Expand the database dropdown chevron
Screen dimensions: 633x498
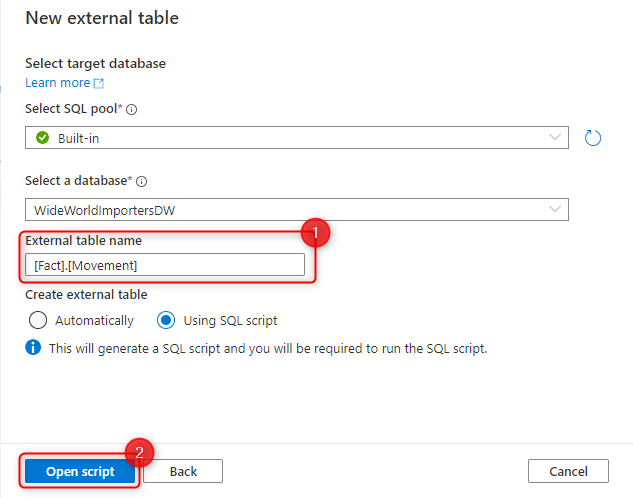[555, 209]
